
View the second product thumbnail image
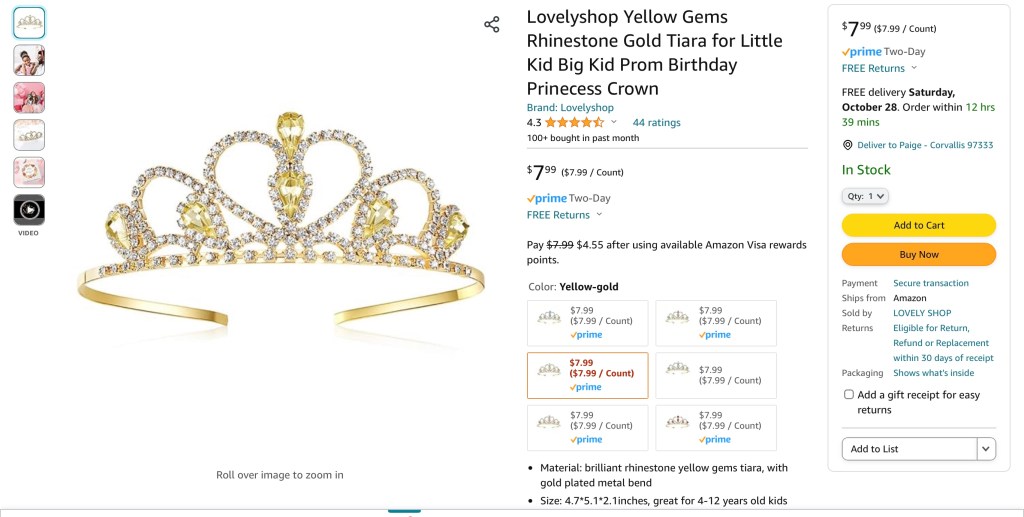click(29, 60)
